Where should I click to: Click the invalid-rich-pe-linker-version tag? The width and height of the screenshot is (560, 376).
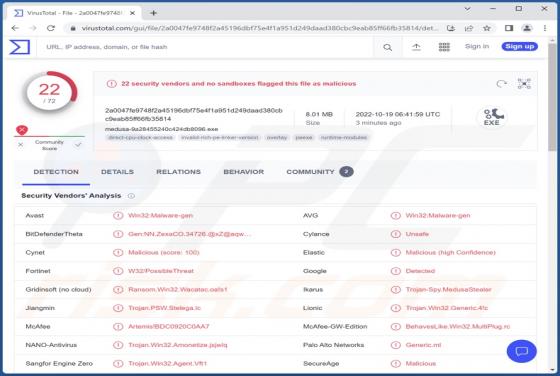pos(220,137)
